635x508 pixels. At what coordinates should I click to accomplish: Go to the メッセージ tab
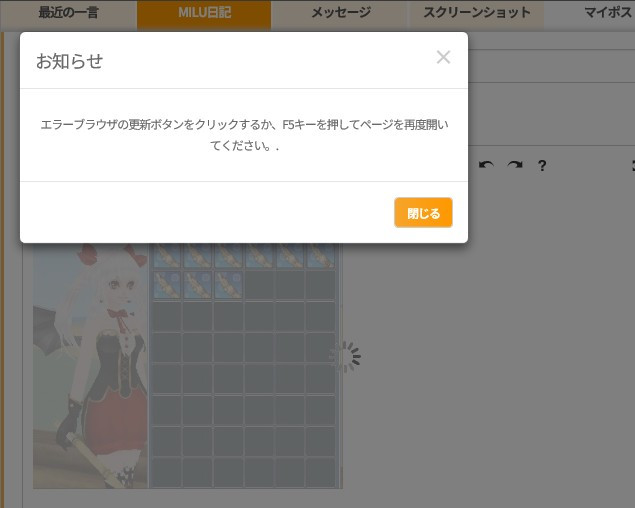click(x=340, y=13)
